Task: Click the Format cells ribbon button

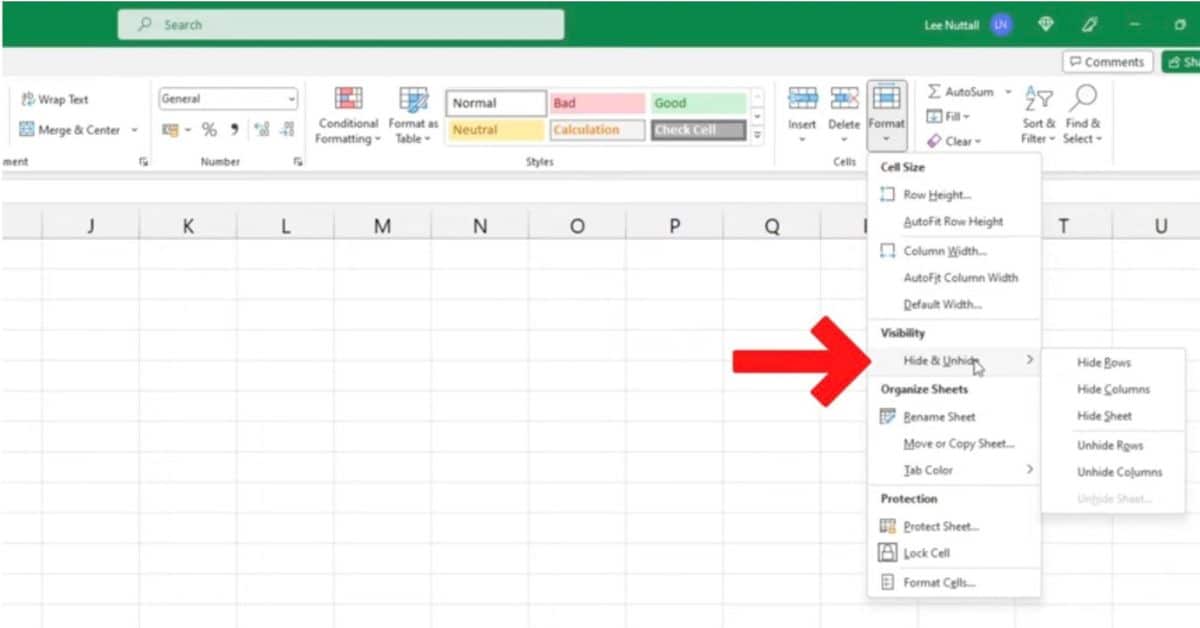Action: coord(886,115)
